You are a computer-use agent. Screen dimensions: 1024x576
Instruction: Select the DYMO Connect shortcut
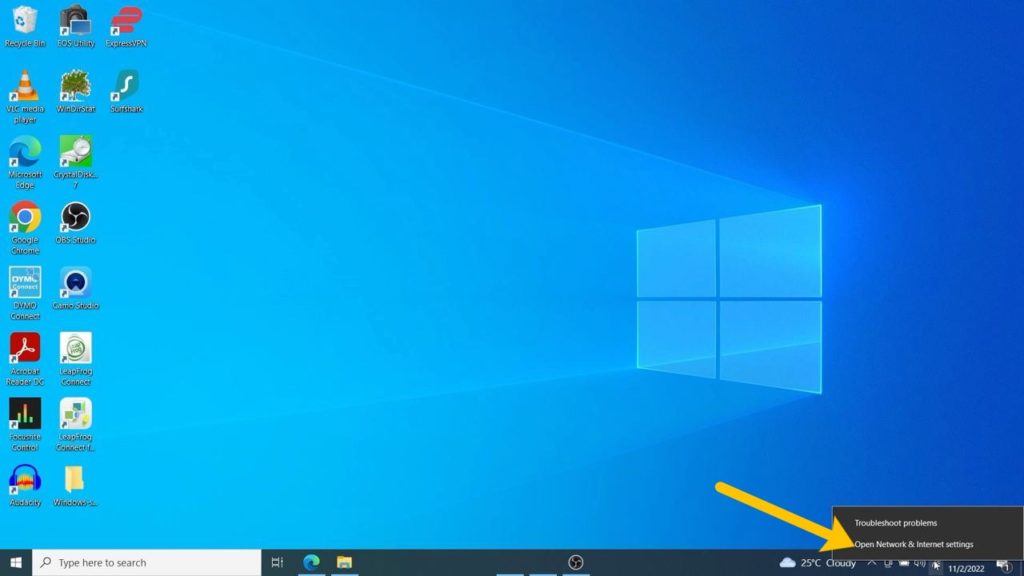[x=25, y=293]
